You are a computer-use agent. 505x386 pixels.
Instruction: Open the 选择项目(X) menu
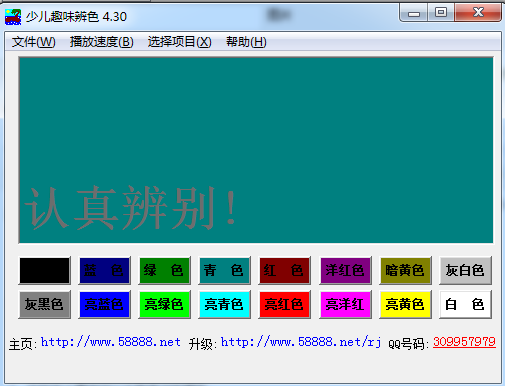pyautogui.click(x=180, y=42)
